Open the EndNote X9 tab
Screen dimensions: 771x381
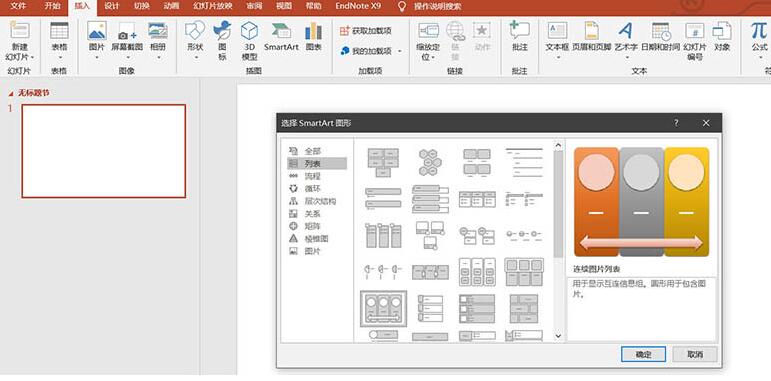click(x=358, y=6)
